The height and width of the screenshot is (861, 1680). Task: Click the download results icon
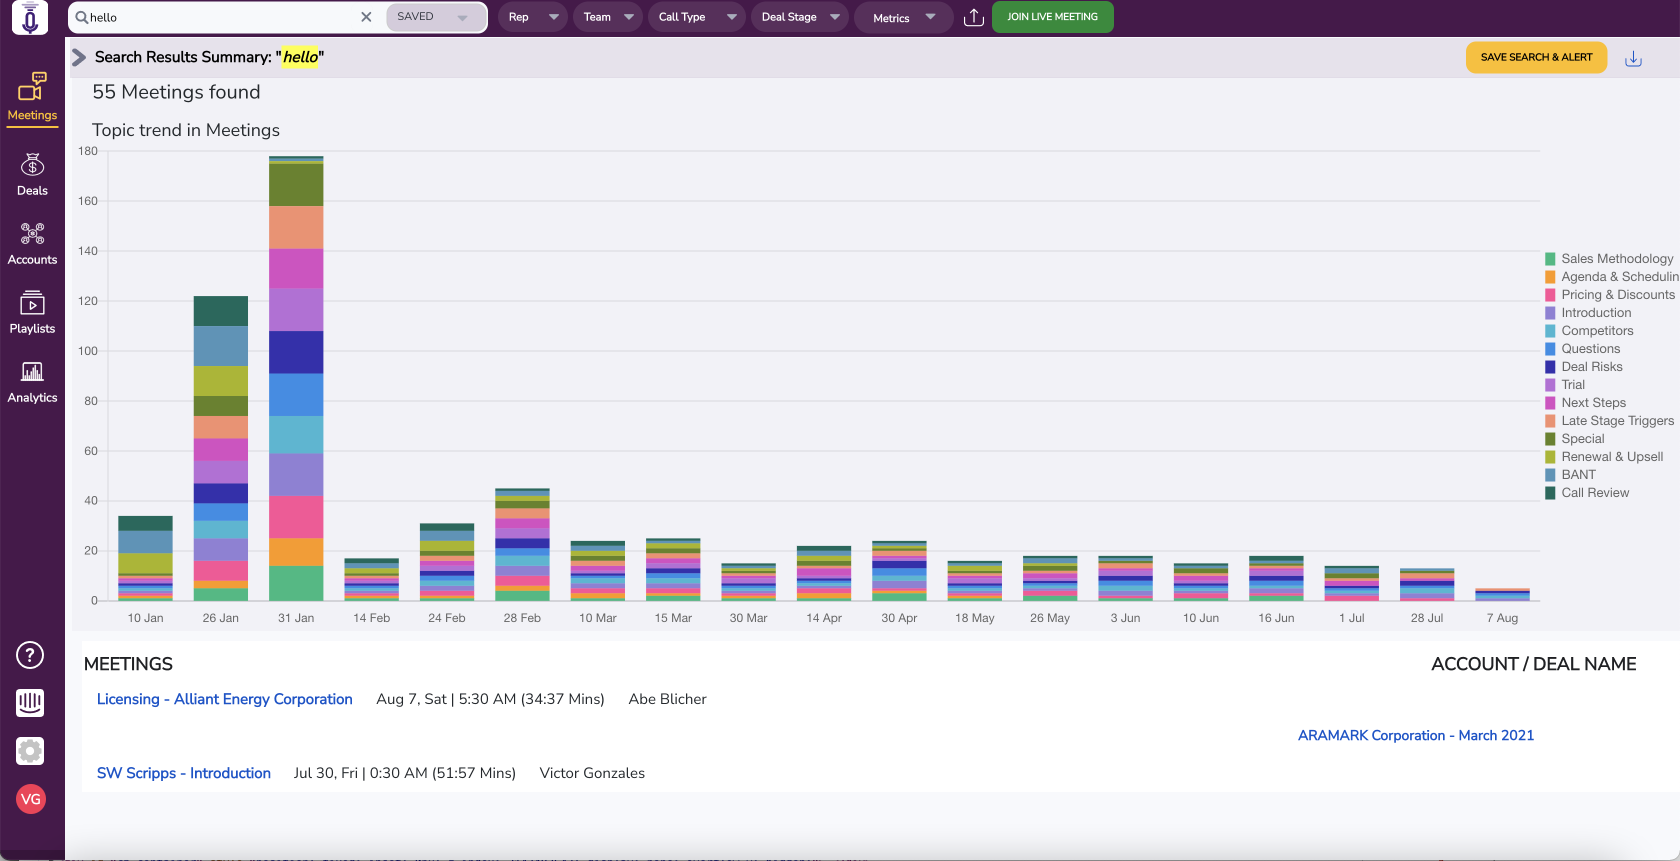[x=1633, y=59]
